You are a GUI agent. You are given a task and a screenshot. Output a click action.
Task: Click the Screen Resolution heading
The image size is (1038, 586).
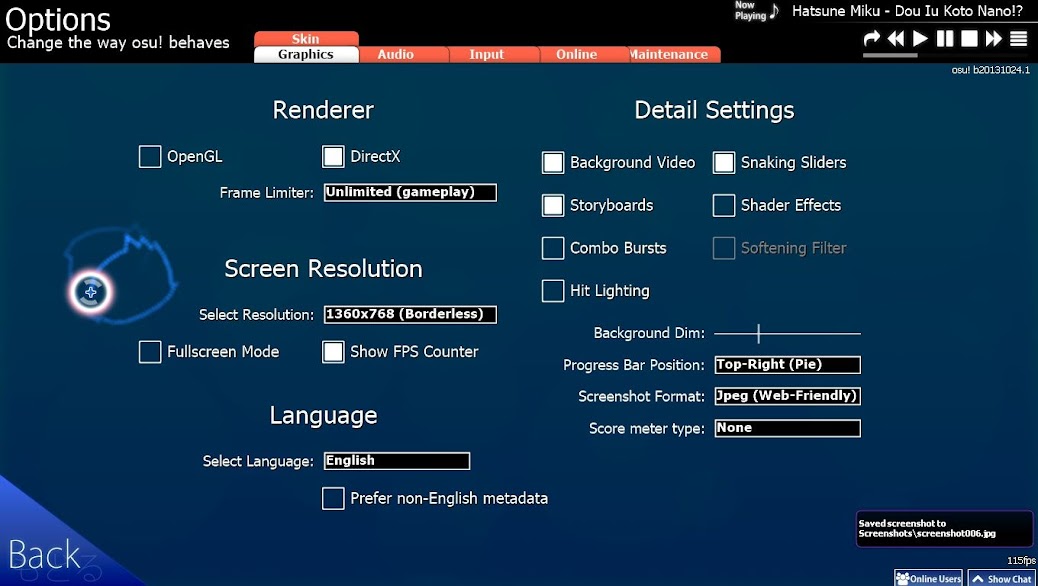[x=323, y=269]
